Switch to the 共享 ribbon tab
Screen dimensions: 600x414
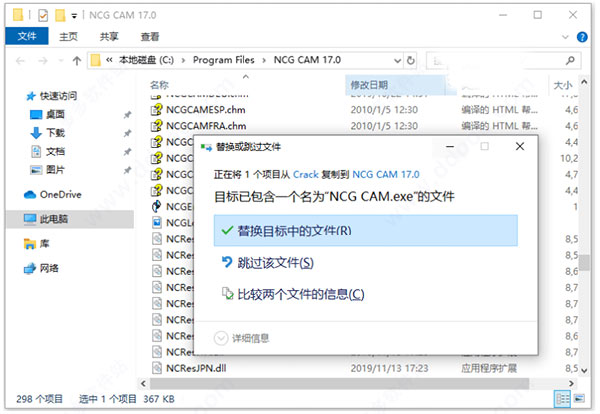pyautogui.click(x=109, y=37)
